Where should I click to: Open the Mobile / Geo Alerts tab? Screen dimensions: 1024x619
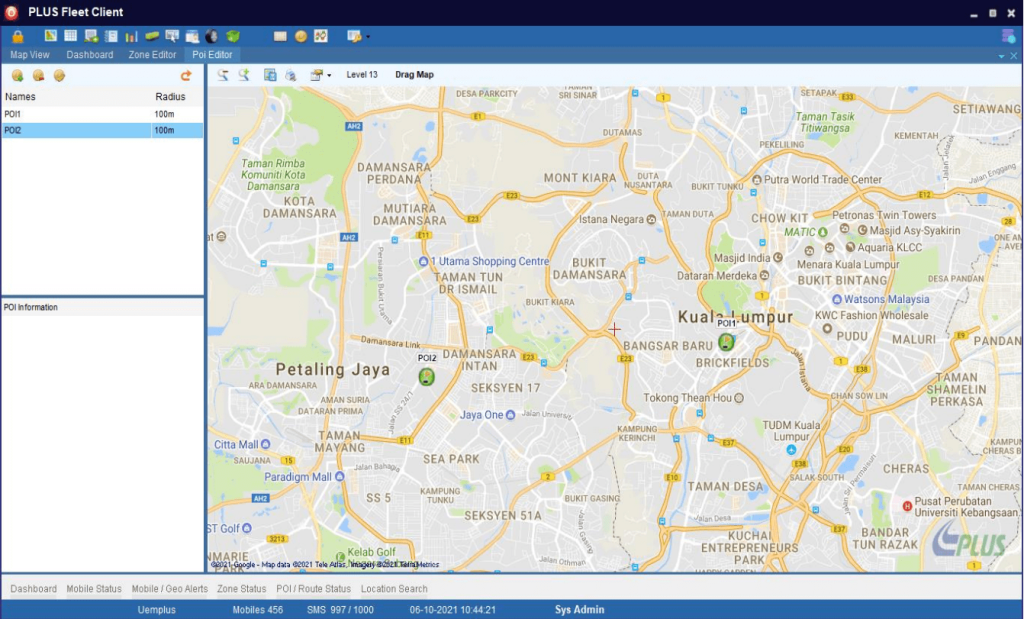[170, 589]
